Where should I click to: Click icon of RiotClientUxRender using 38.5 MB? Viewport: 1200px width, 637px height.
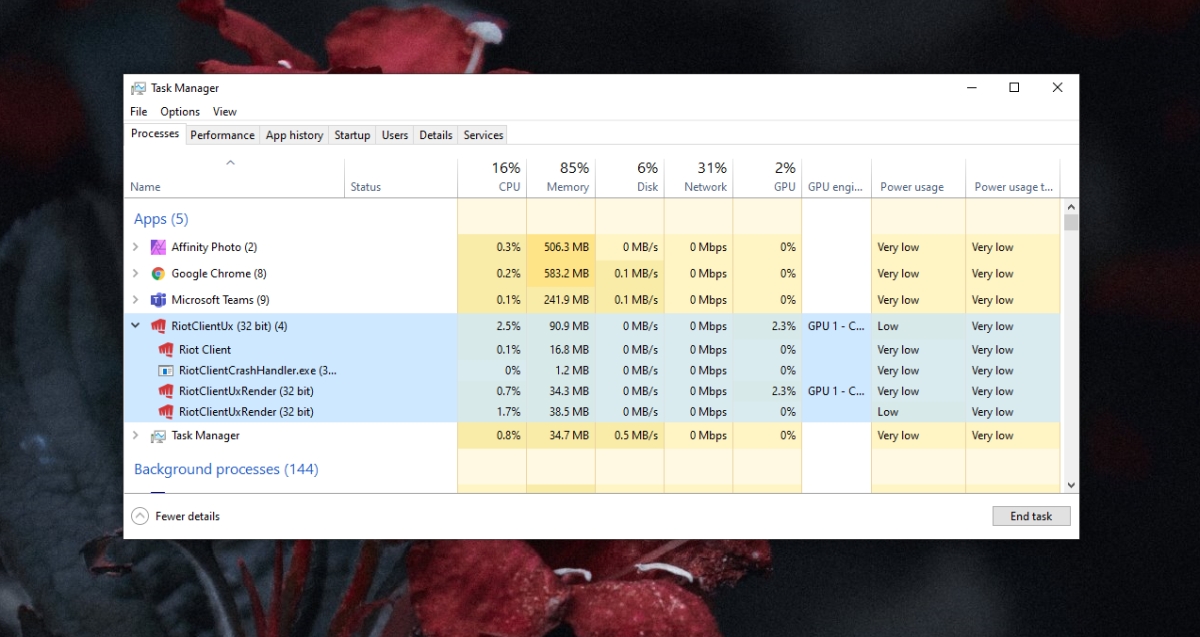tap(166, 412)
